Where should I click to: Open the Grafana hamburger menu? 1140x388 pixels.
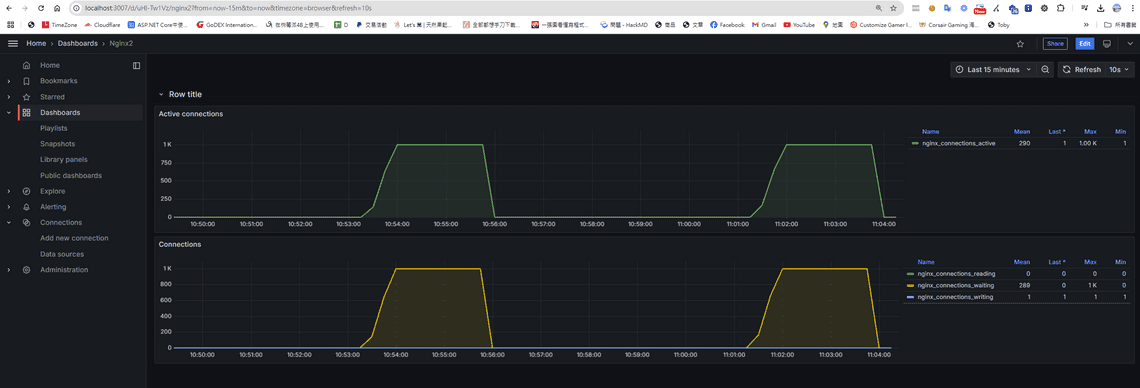pyautogui.click(x=12, y=44)
